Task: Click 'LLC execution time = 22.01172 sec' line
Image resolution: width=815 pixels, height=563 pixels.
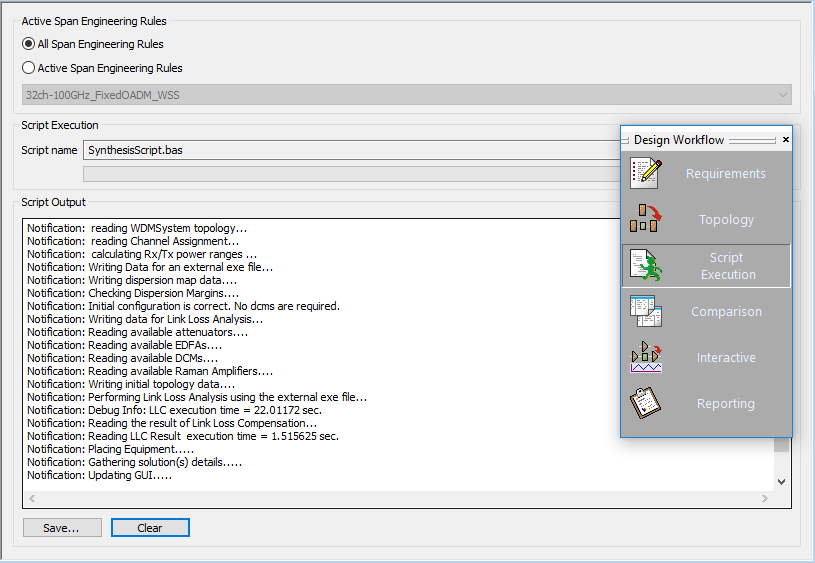Action: [175, 410]
